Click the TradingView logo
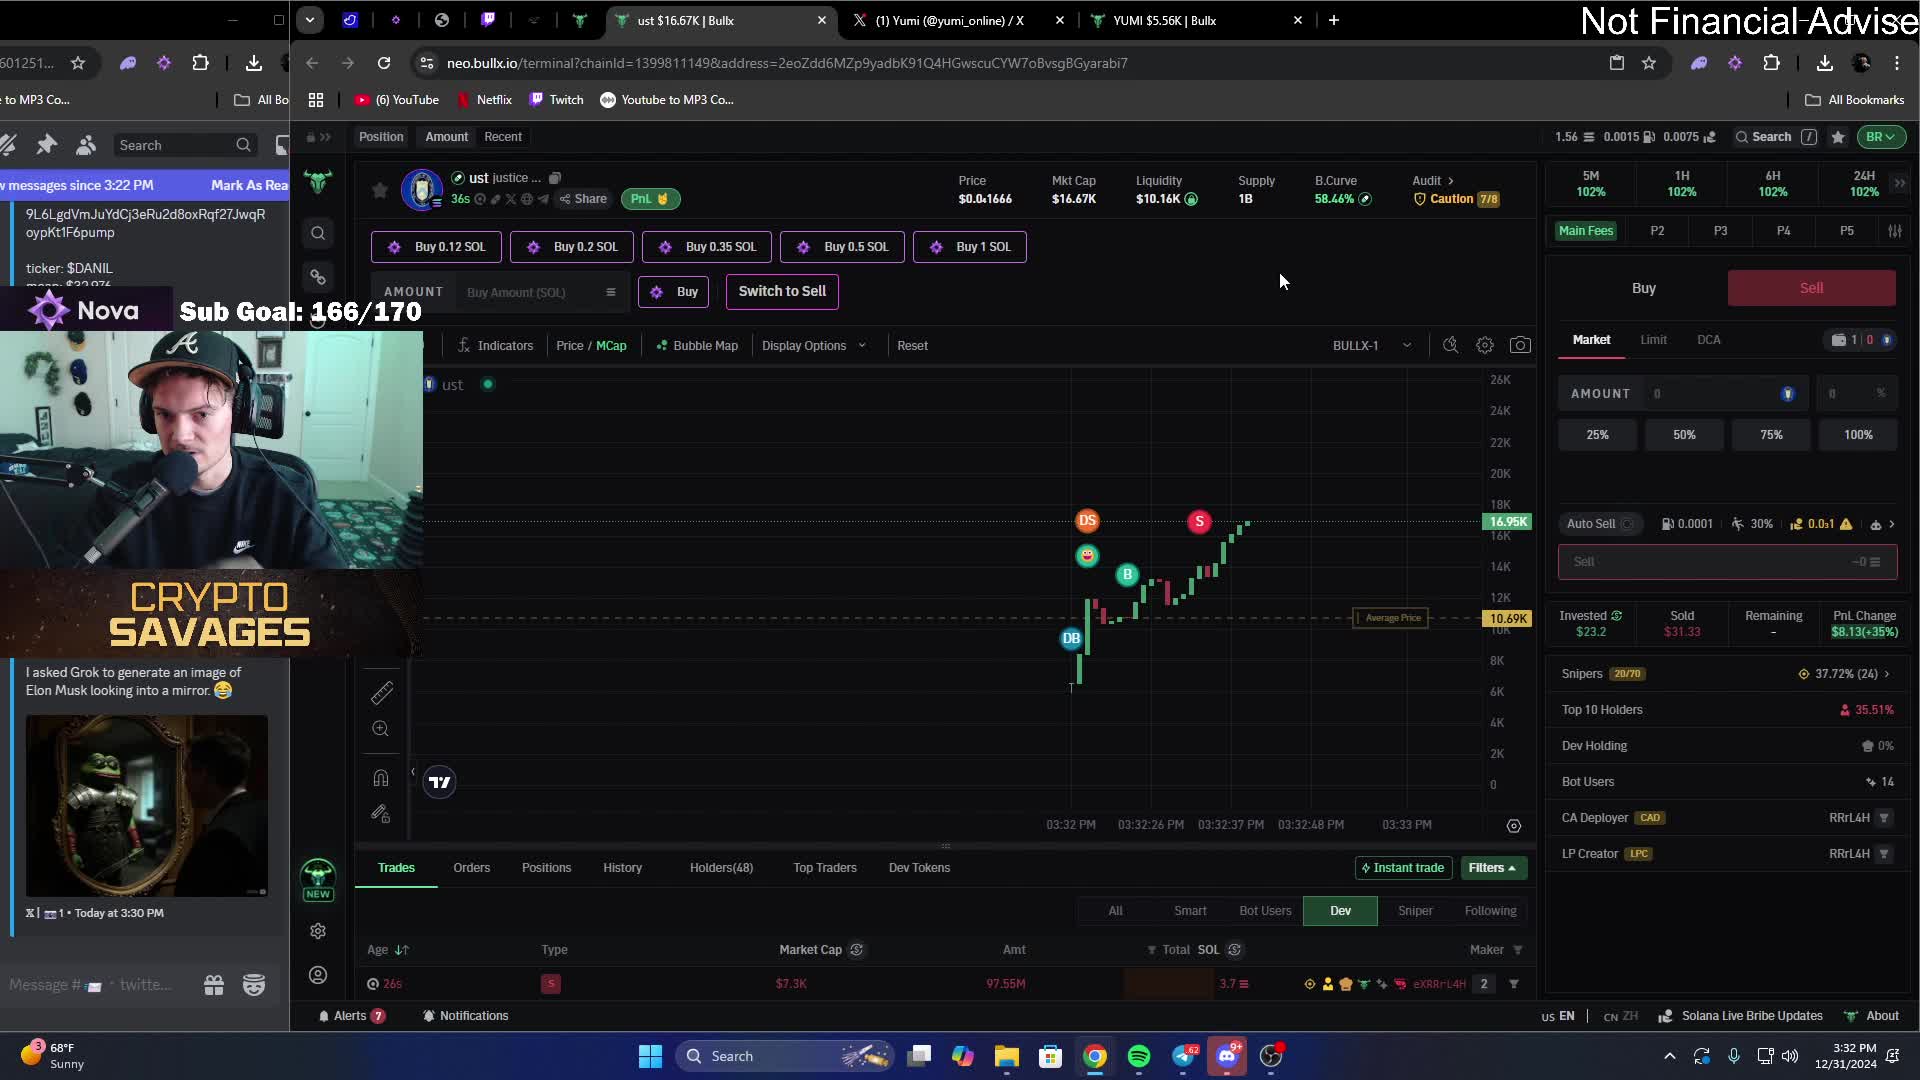This screenshot has width=1920, height=1080. pyautogui.click(x=440, y=782)
